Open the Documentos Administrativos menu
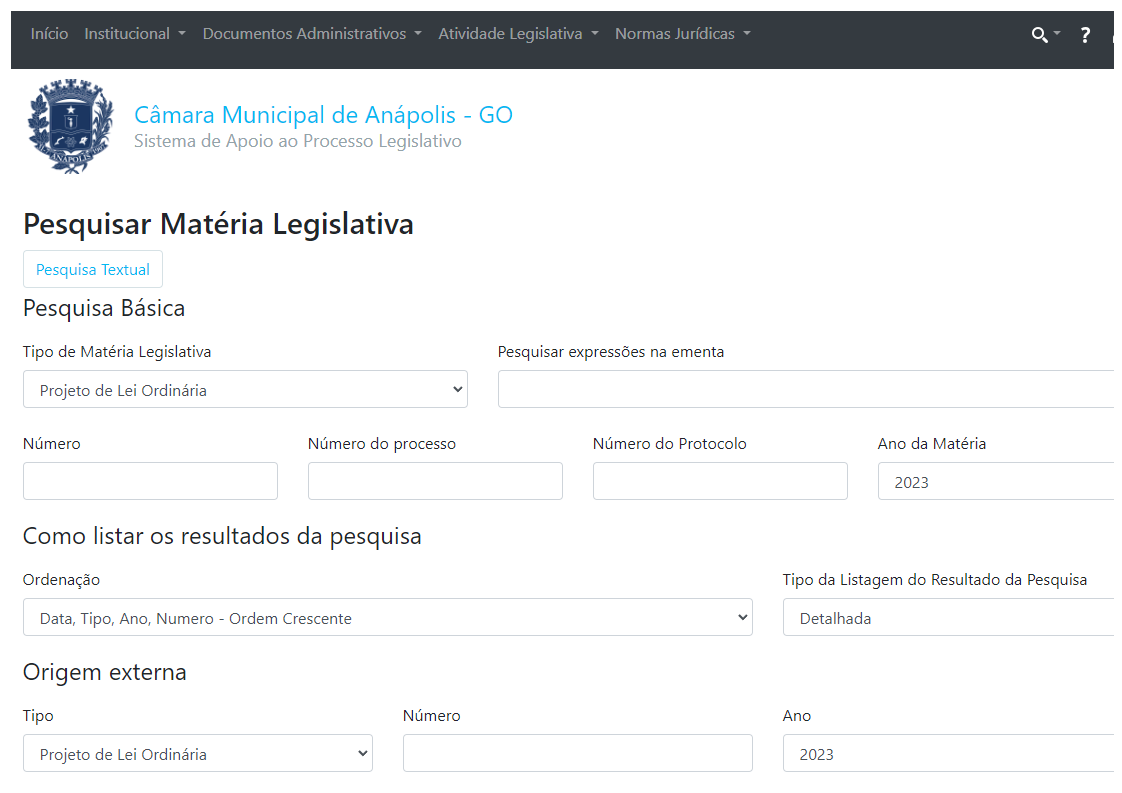1122x793 pixels. tap(312, 34)
